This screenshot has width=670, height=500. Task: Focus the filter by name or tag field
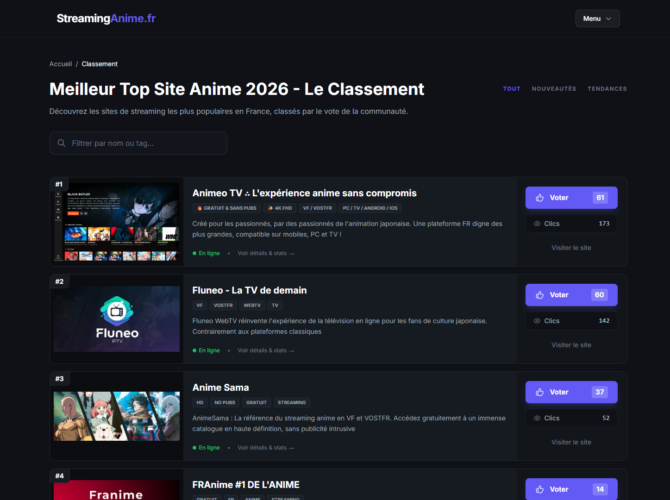(x=138, y=143)
